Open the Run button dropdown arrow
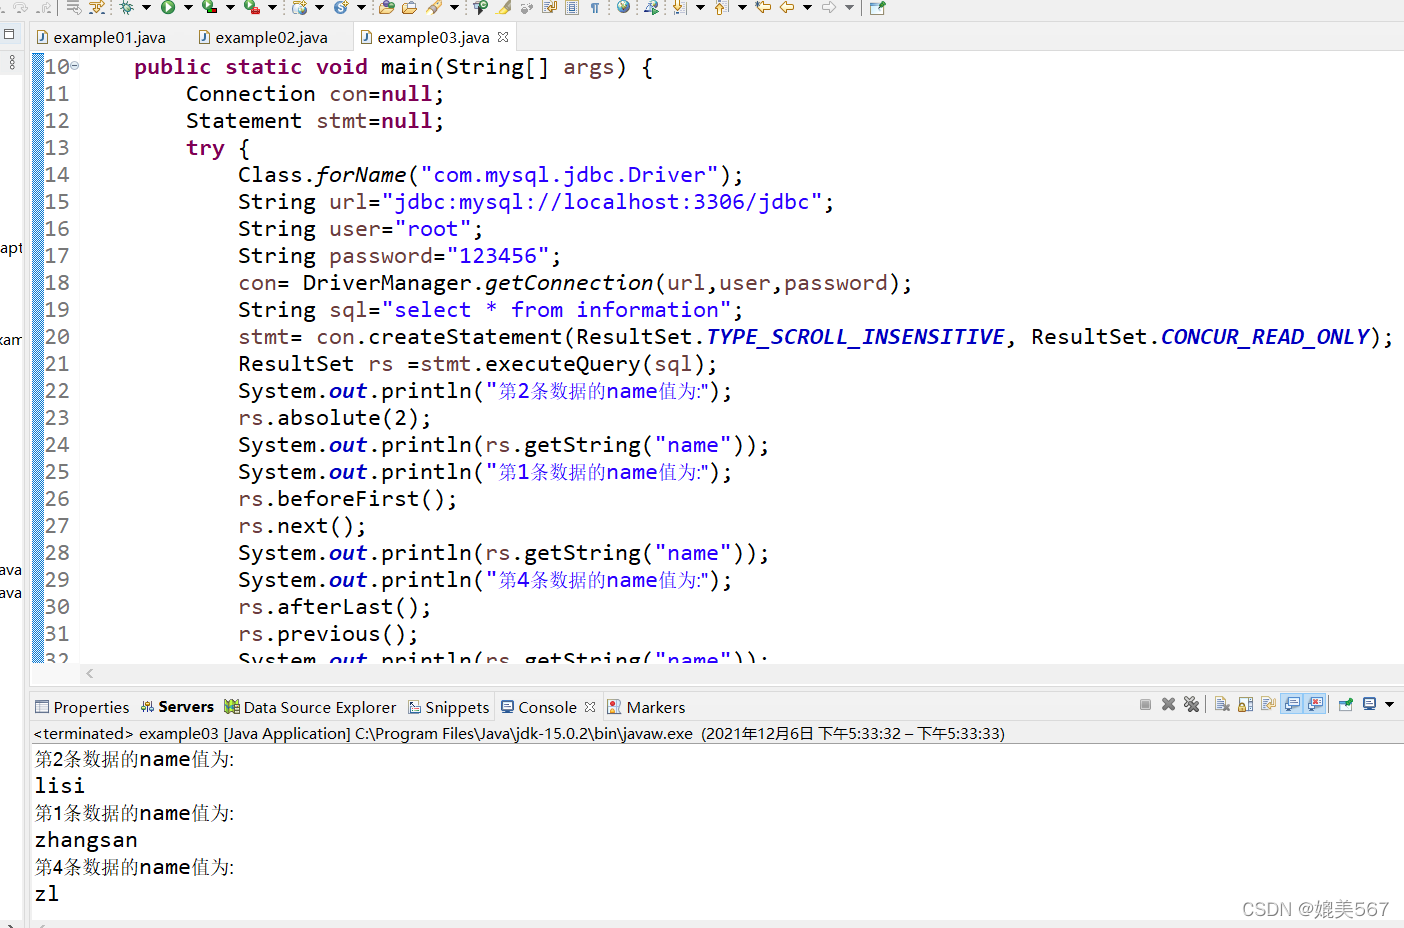1404x928 pixels. coord(188,9)
